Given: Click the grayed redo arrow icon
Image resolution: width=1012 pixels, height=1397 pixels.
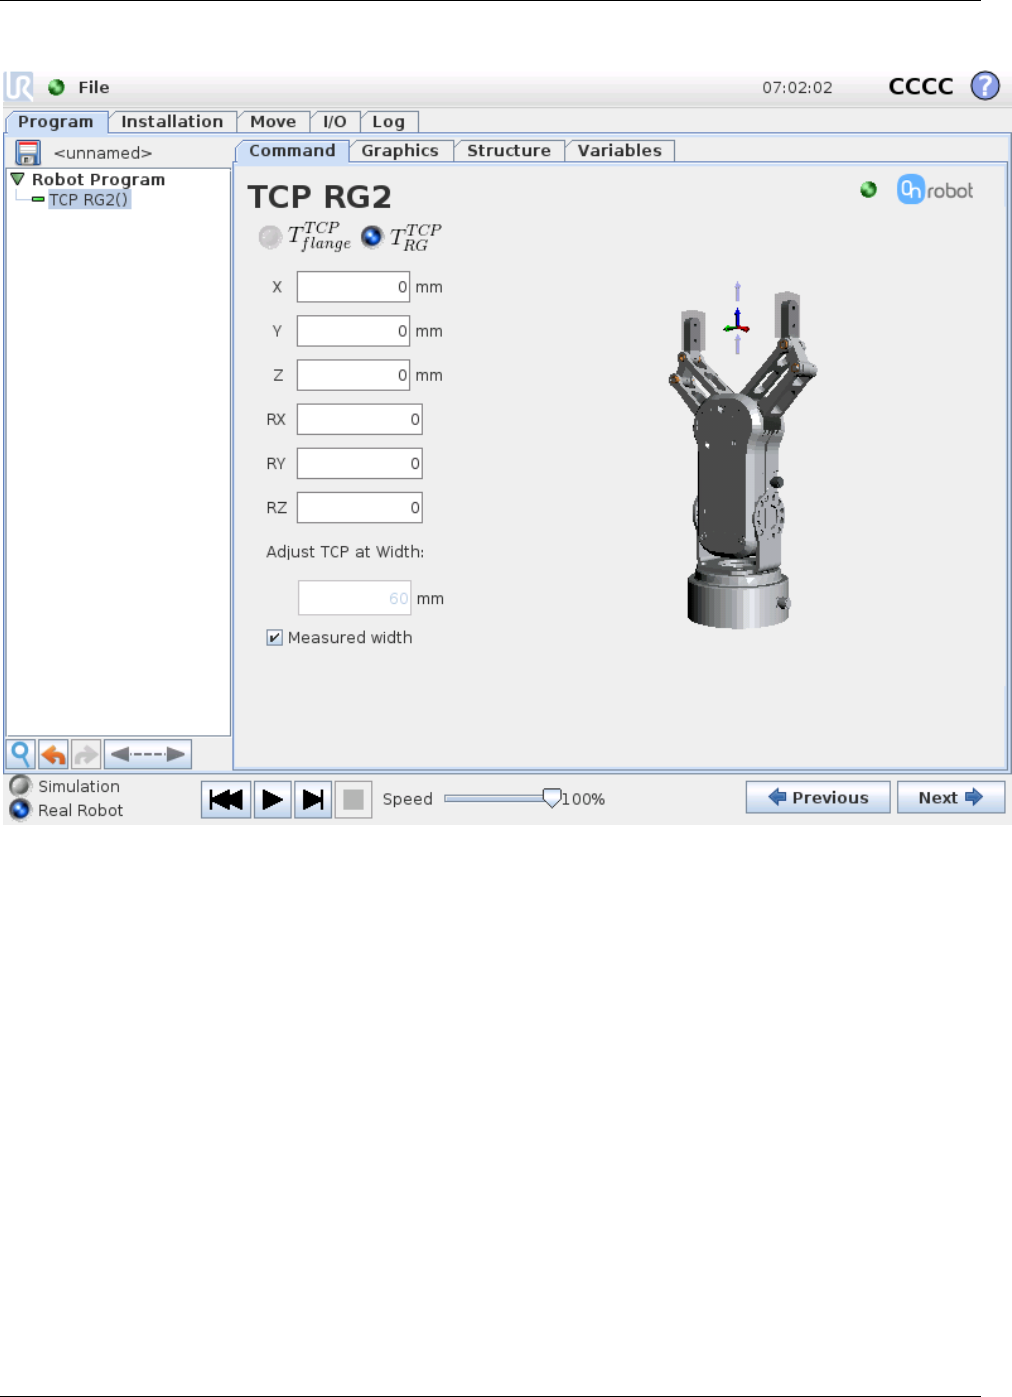Looking at the screenshot, I should (x=86, y=754).
